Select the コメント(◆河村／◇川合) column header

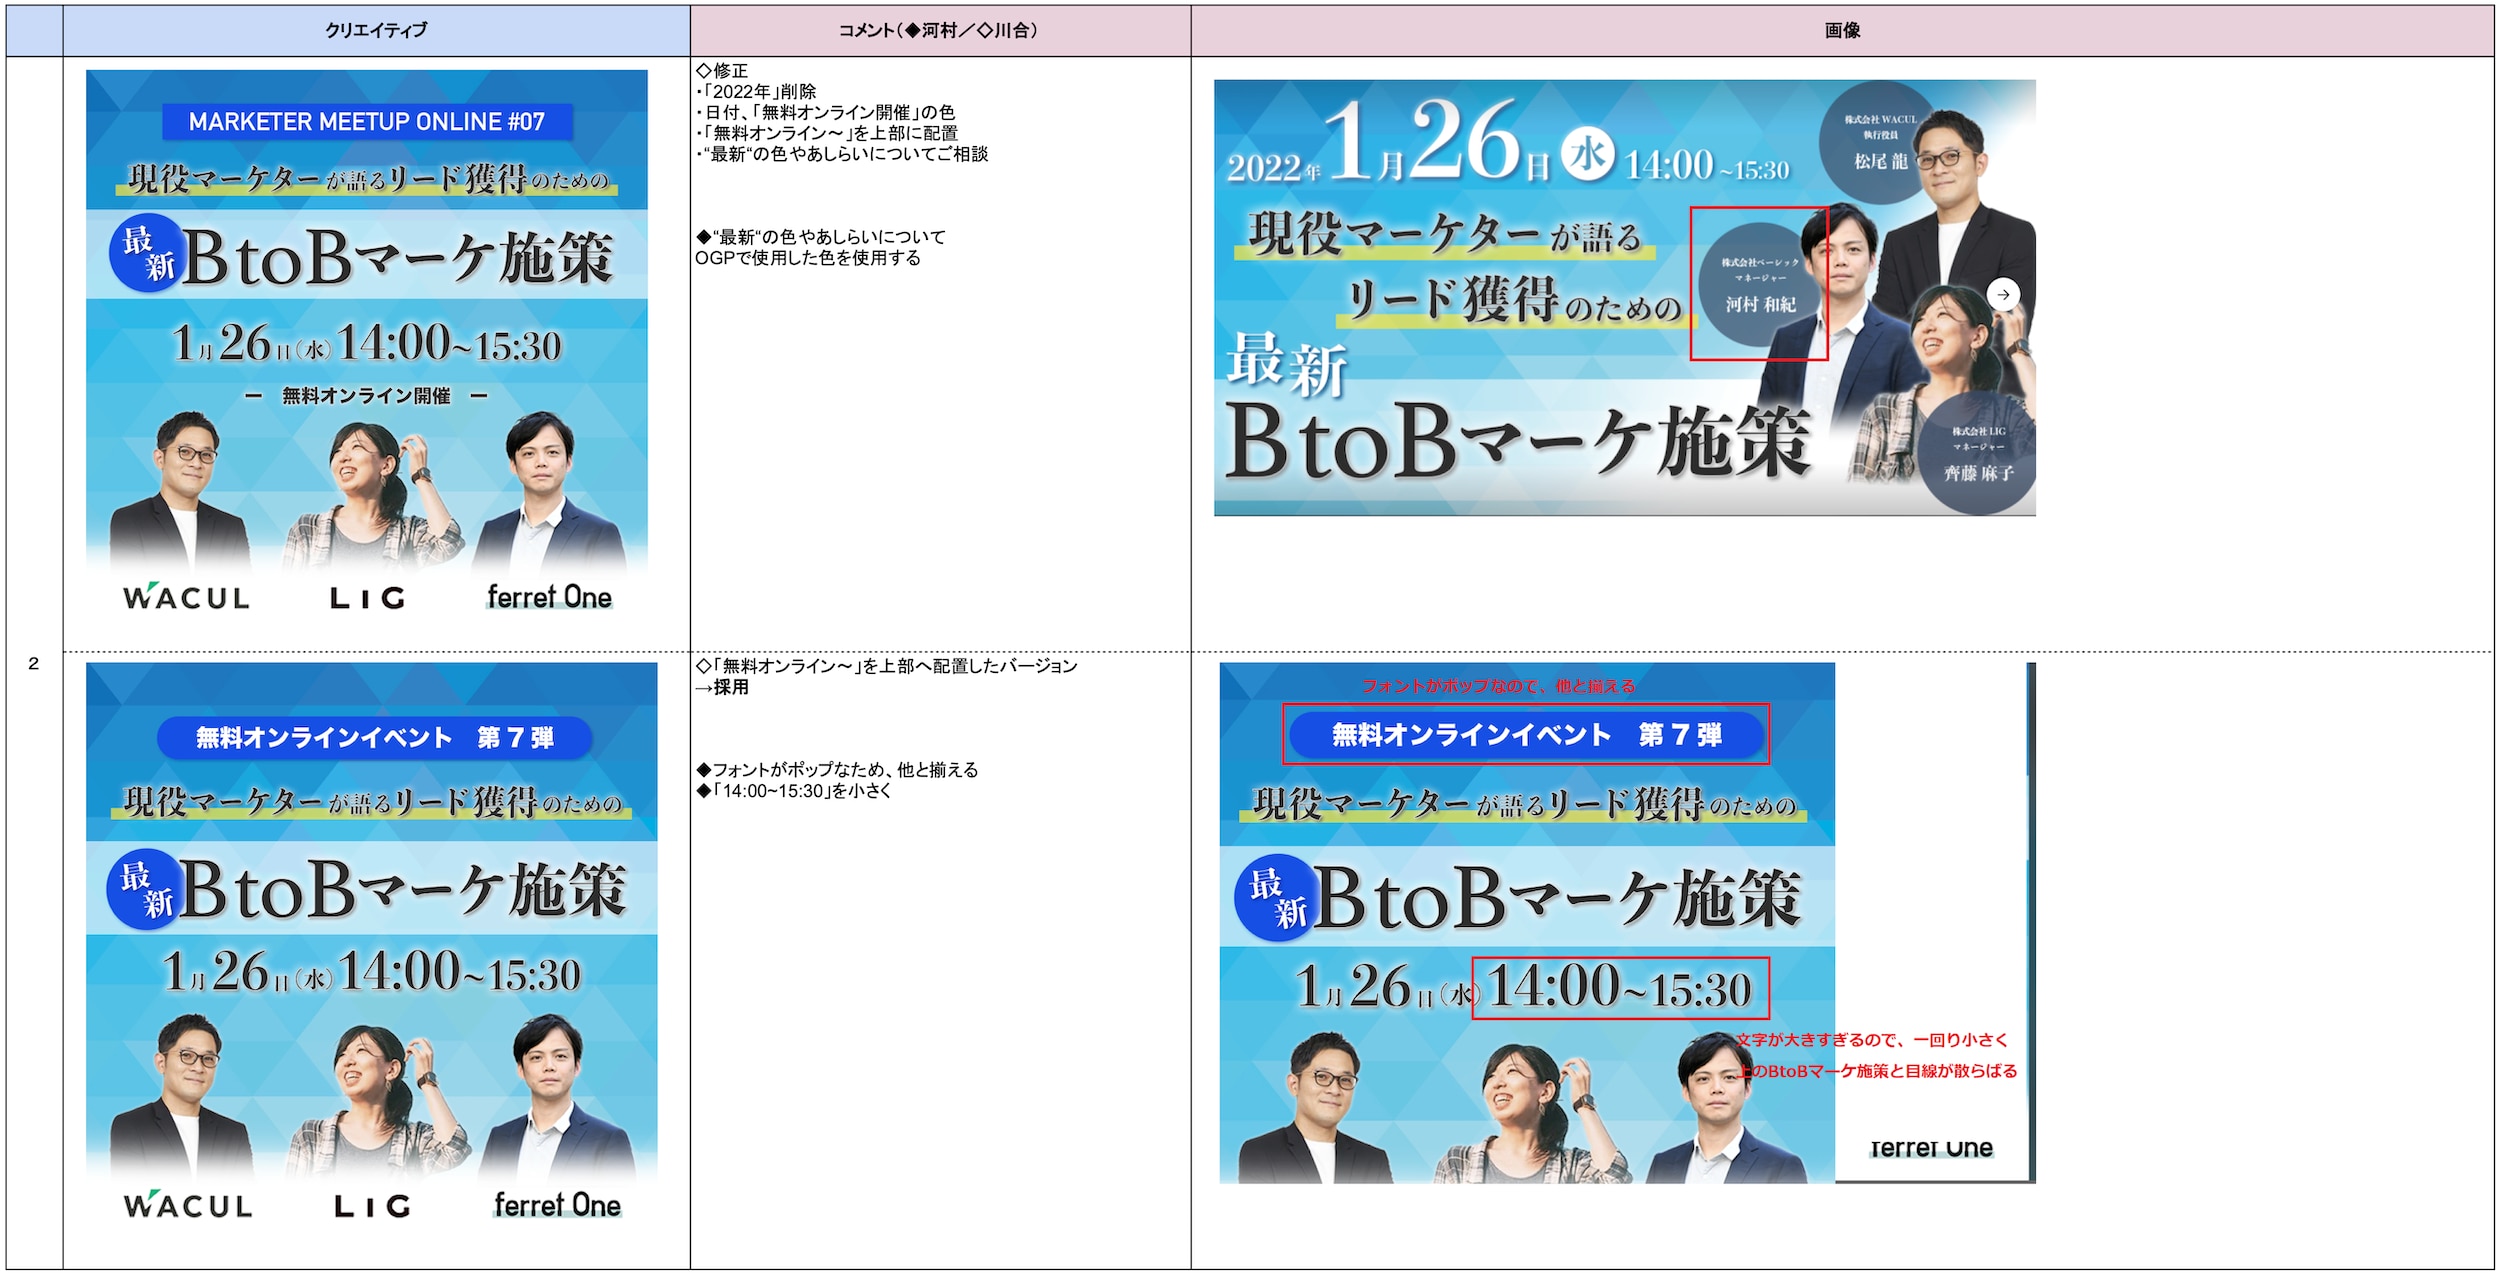tap(938, 30)
